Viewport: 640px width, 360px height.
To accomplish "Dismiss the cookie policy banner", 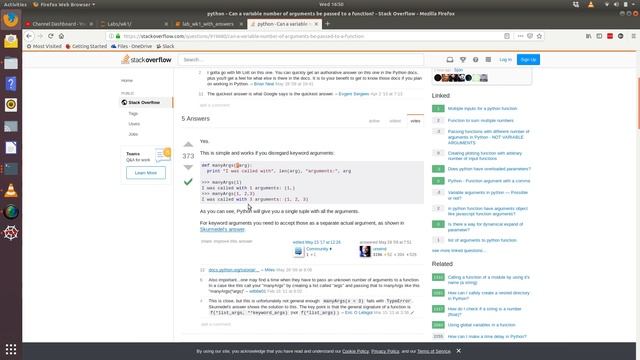I will point(458,351).
